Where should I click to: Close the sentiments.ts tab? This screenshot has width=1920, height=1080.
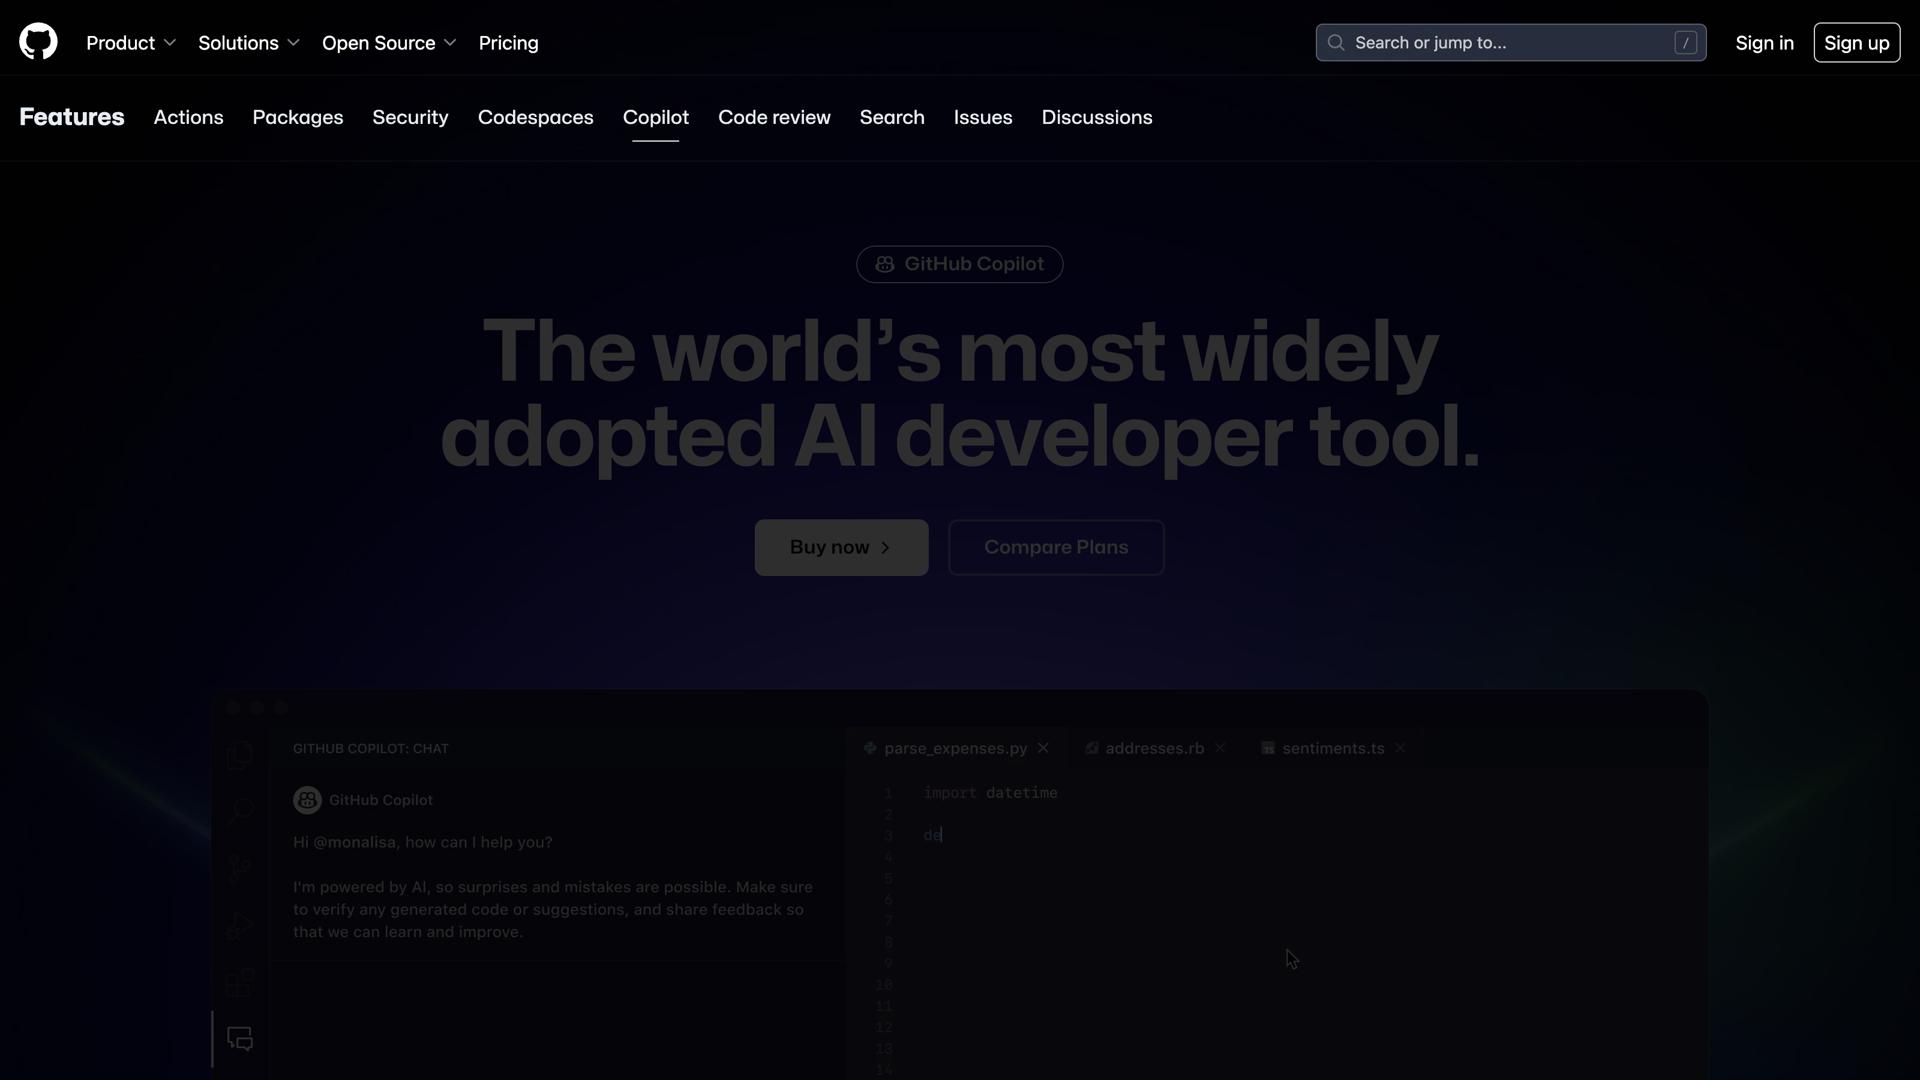pos(1400,748)
